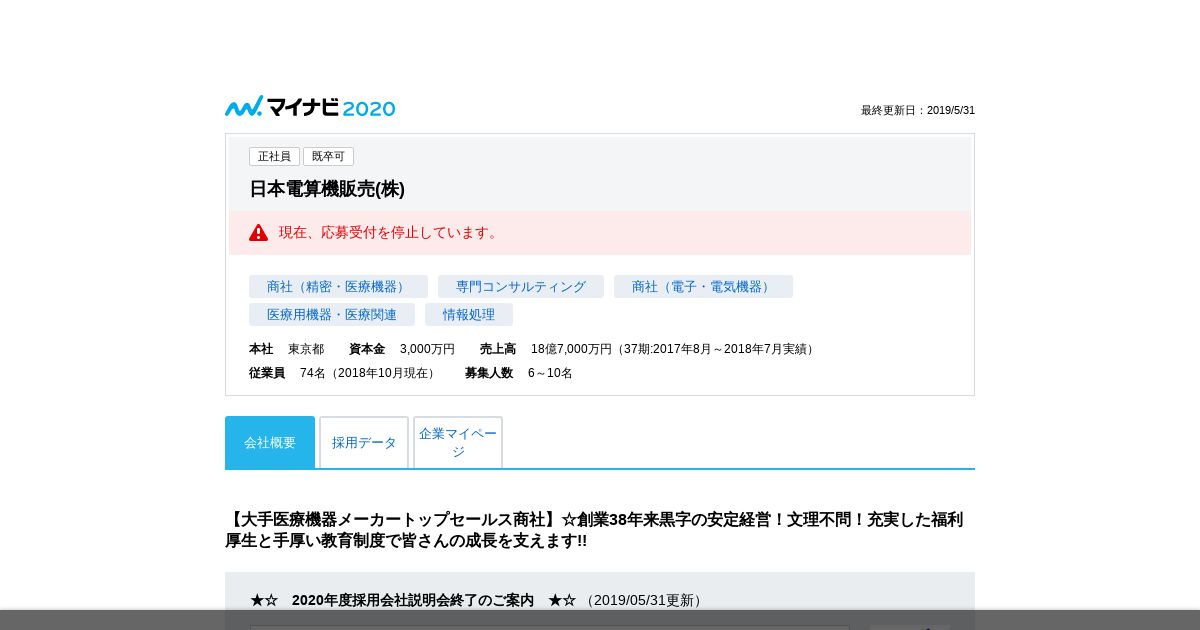Click the 募集人数 6～10名 detail

[x=519, y=373]
